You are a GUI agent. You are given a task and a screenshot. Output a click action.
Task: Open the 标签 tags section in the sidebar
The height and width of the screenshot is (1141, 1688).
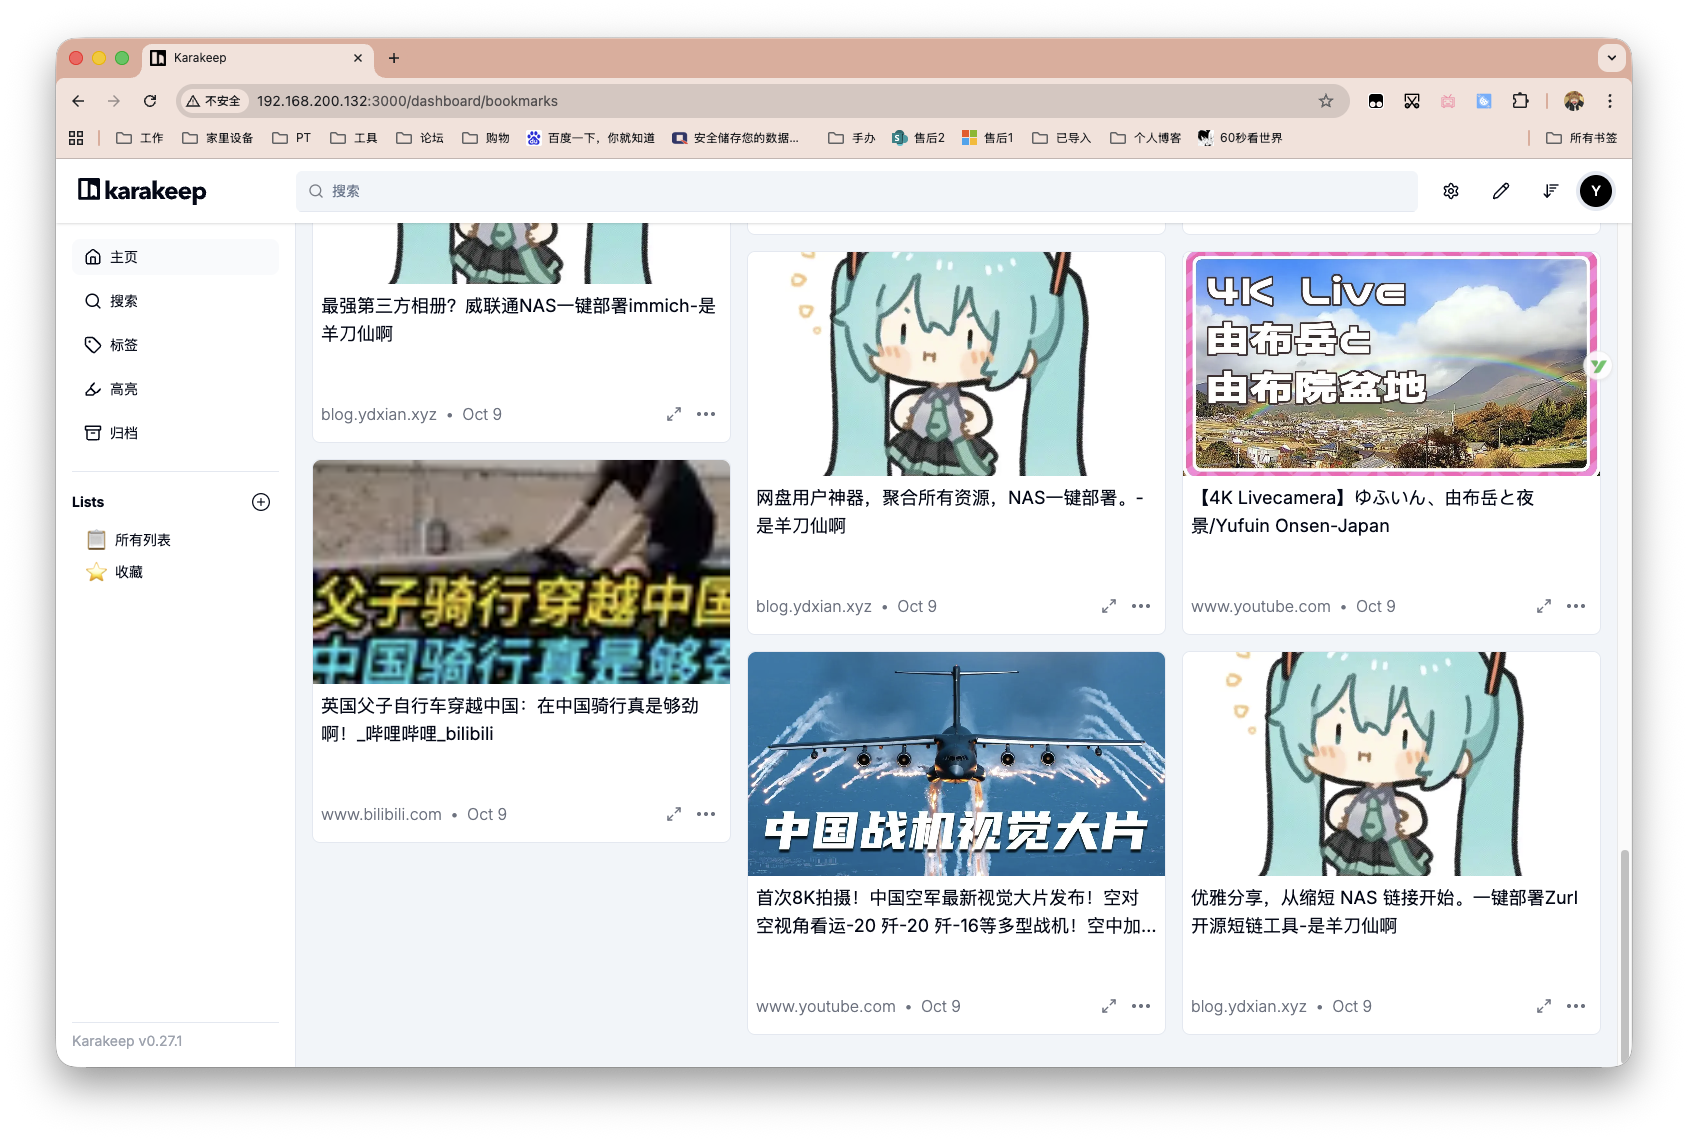[124, 345]
